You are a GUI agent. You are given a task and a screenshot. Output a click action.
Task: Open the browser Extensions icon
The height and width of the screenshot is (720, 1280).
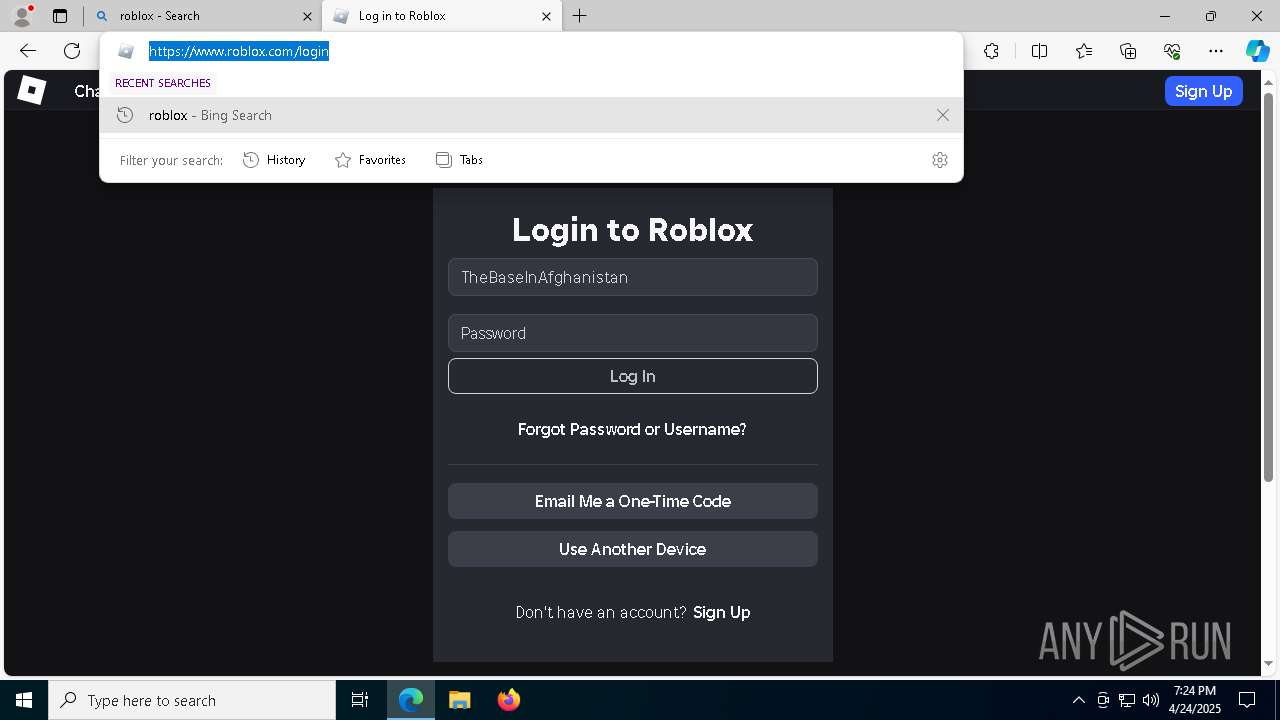tap(991, 51)
